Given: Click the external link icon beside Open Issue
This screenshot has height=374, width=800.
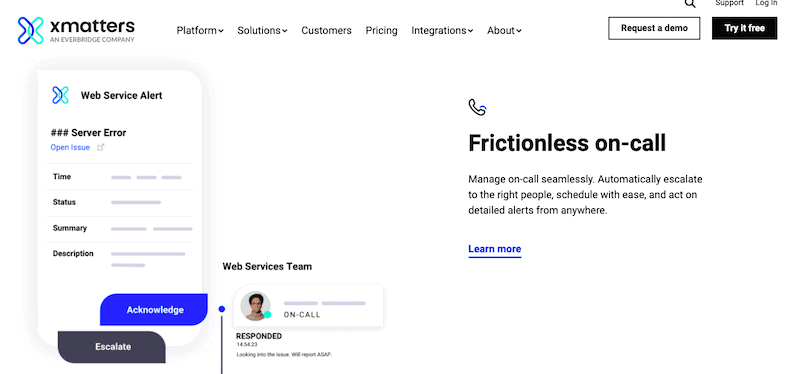Looking at the screenshot, I should point(101,147).
